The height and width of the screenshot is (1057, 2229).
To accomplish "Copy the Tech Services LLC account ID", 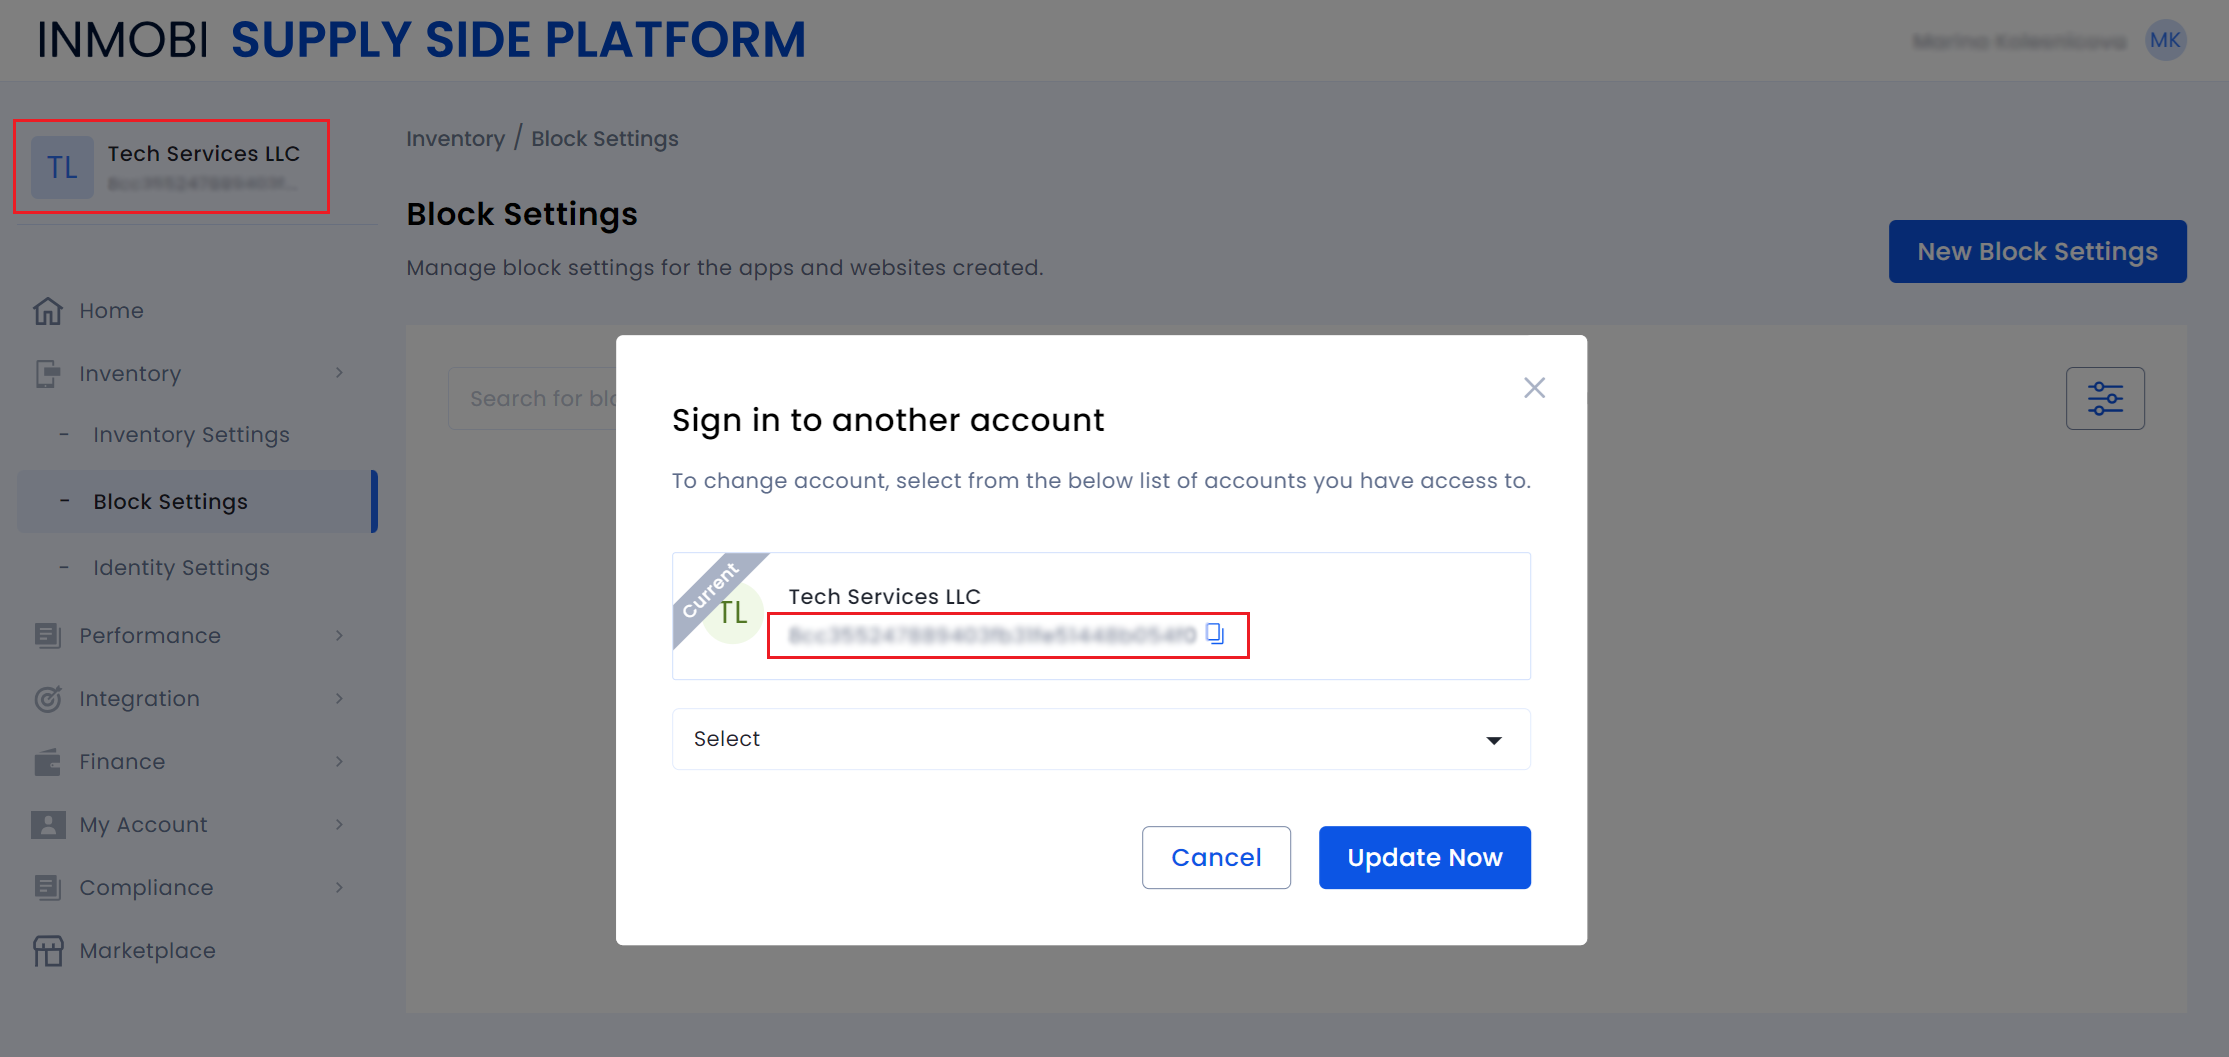I will pos(1215,634).
